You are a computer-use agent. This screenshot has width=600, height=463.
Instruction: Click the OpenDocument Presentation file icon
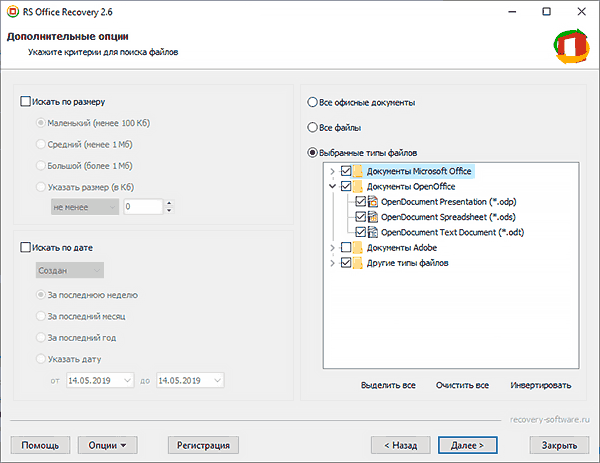point(373,202)
